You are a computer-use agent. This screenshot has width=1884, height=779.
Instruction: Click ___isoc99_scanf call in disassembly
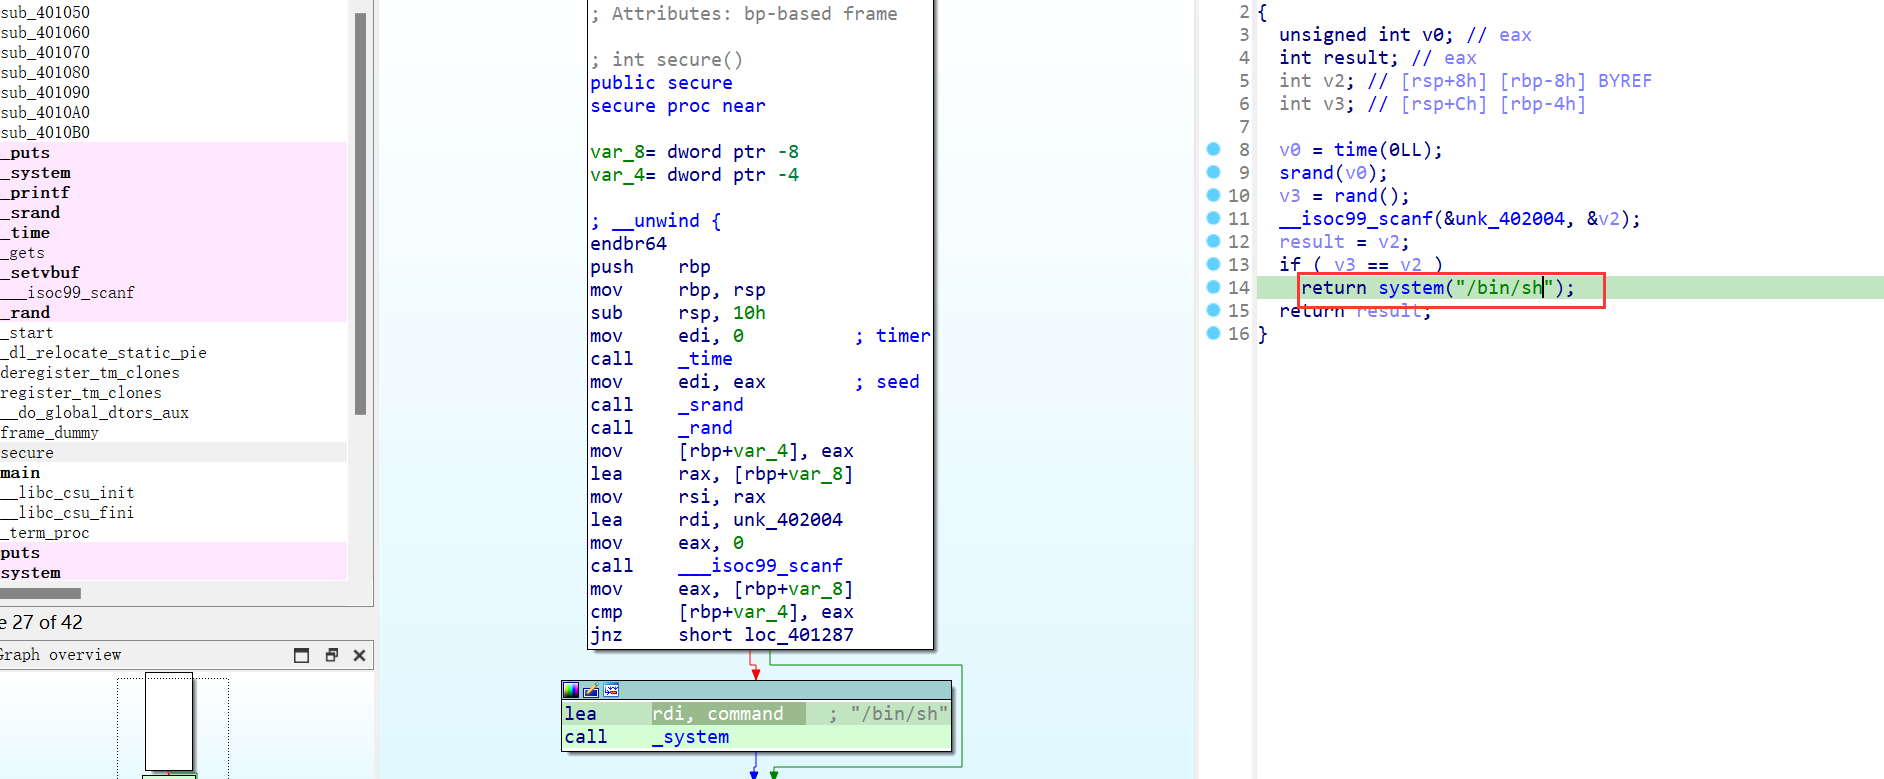tap(760, 565)
